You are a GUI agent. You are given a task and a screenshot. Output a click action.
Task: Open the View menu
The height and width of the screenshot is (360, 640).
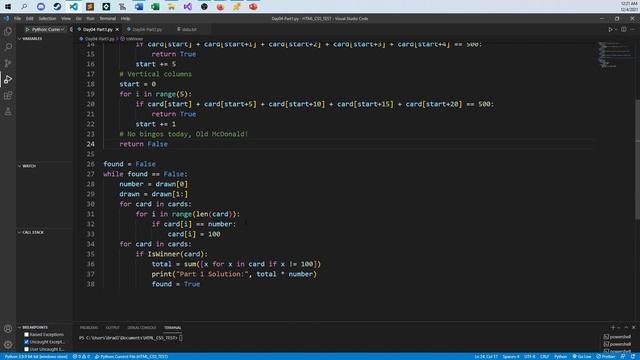66,18
